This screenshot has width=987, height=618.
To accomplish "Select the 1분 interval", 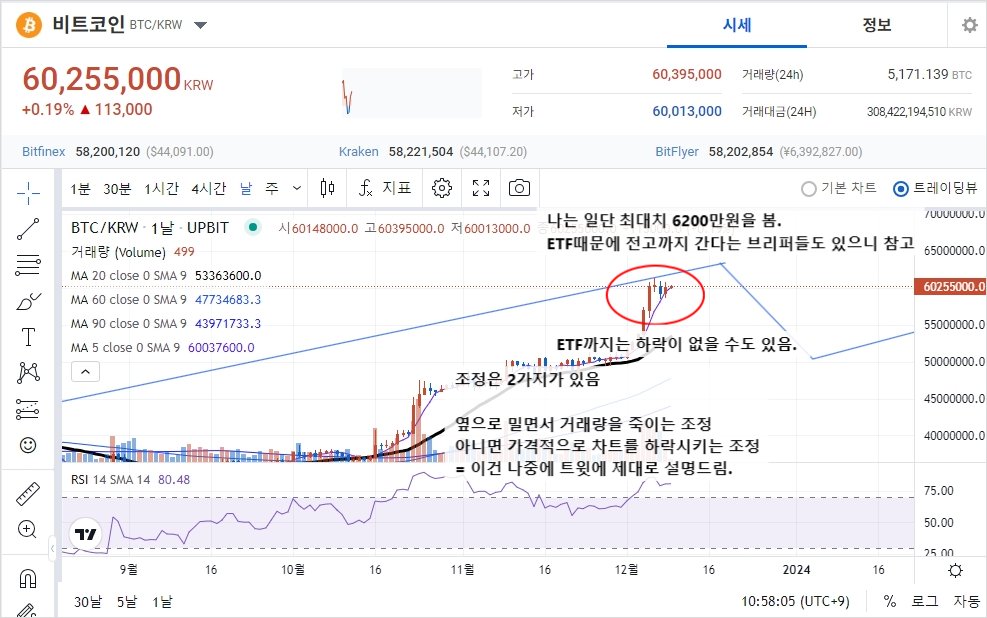I will pyautogui.click(x=81, y=188).
